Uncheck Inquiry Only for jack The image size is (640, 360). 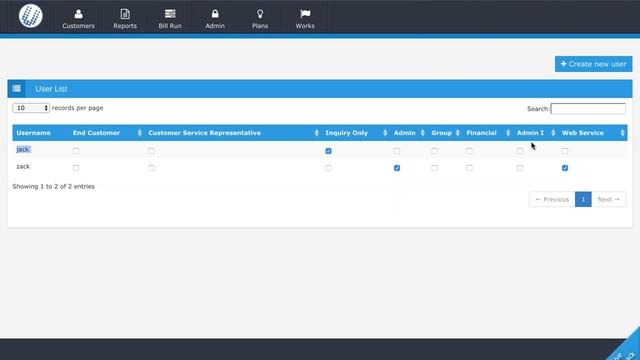pyautogui.click(x=329, y=151)
